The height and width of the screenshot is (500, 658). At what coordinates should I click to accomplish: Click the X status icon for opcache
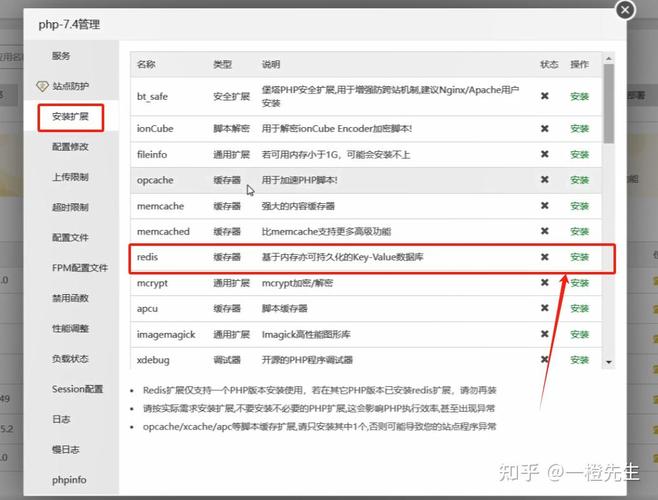tap(545, 180)
